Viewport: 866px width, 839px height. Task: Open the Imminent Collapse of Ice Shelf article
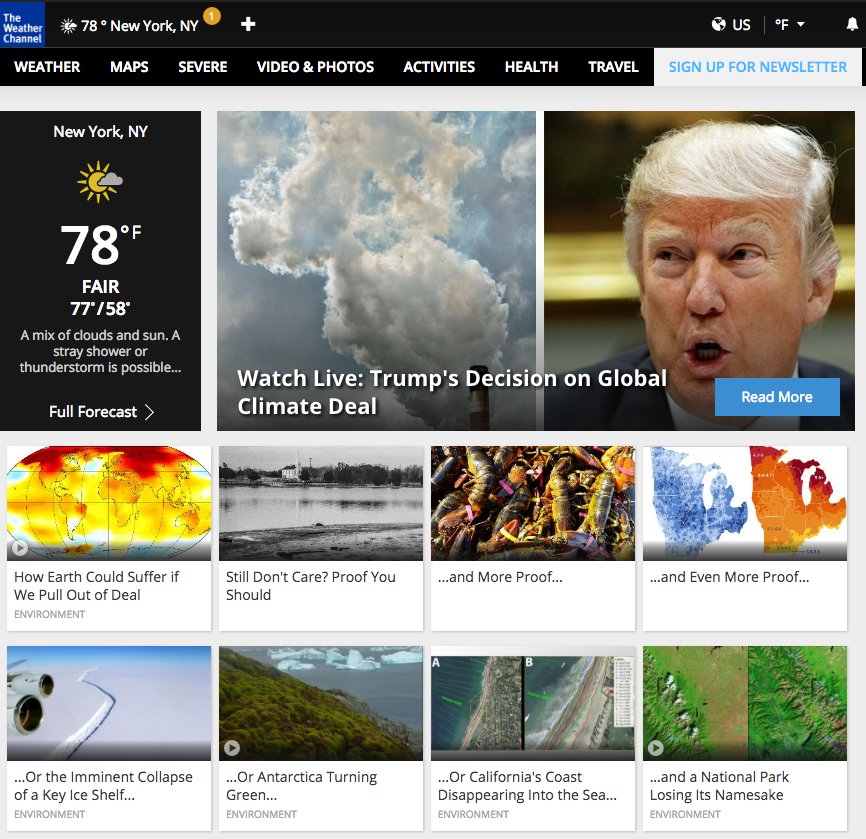[x=103, y=785]
